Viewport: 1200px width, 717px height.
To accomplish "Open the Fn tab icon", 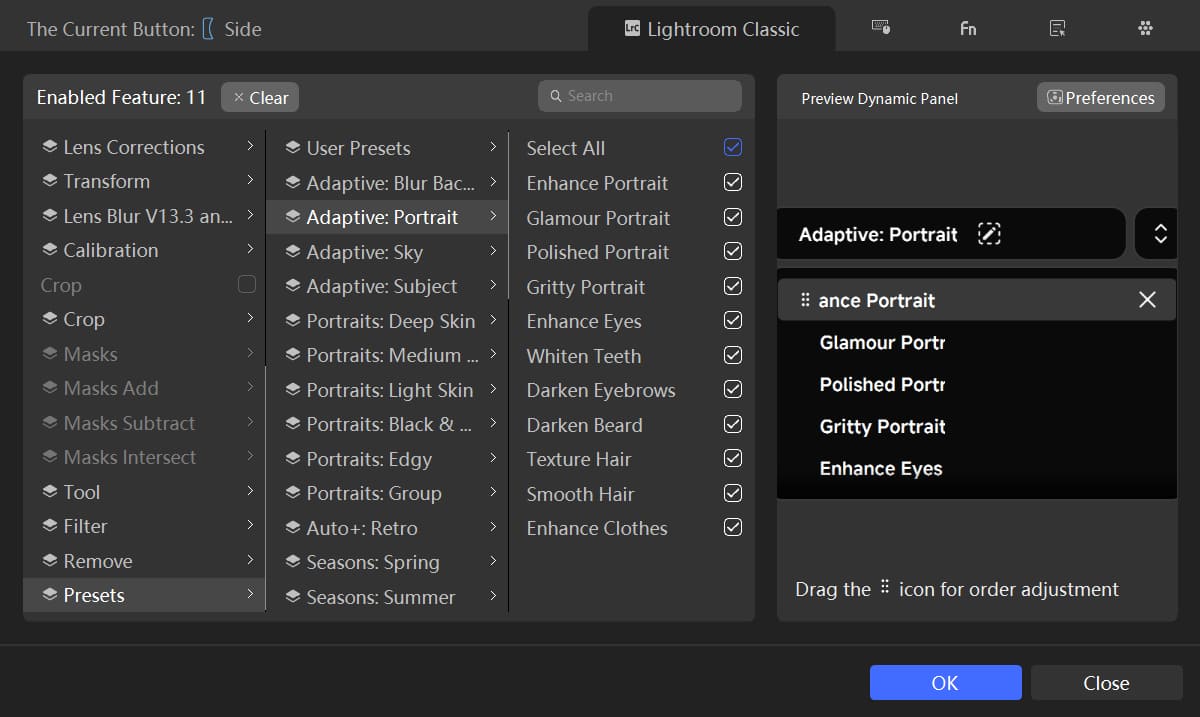I will [968, 28].
